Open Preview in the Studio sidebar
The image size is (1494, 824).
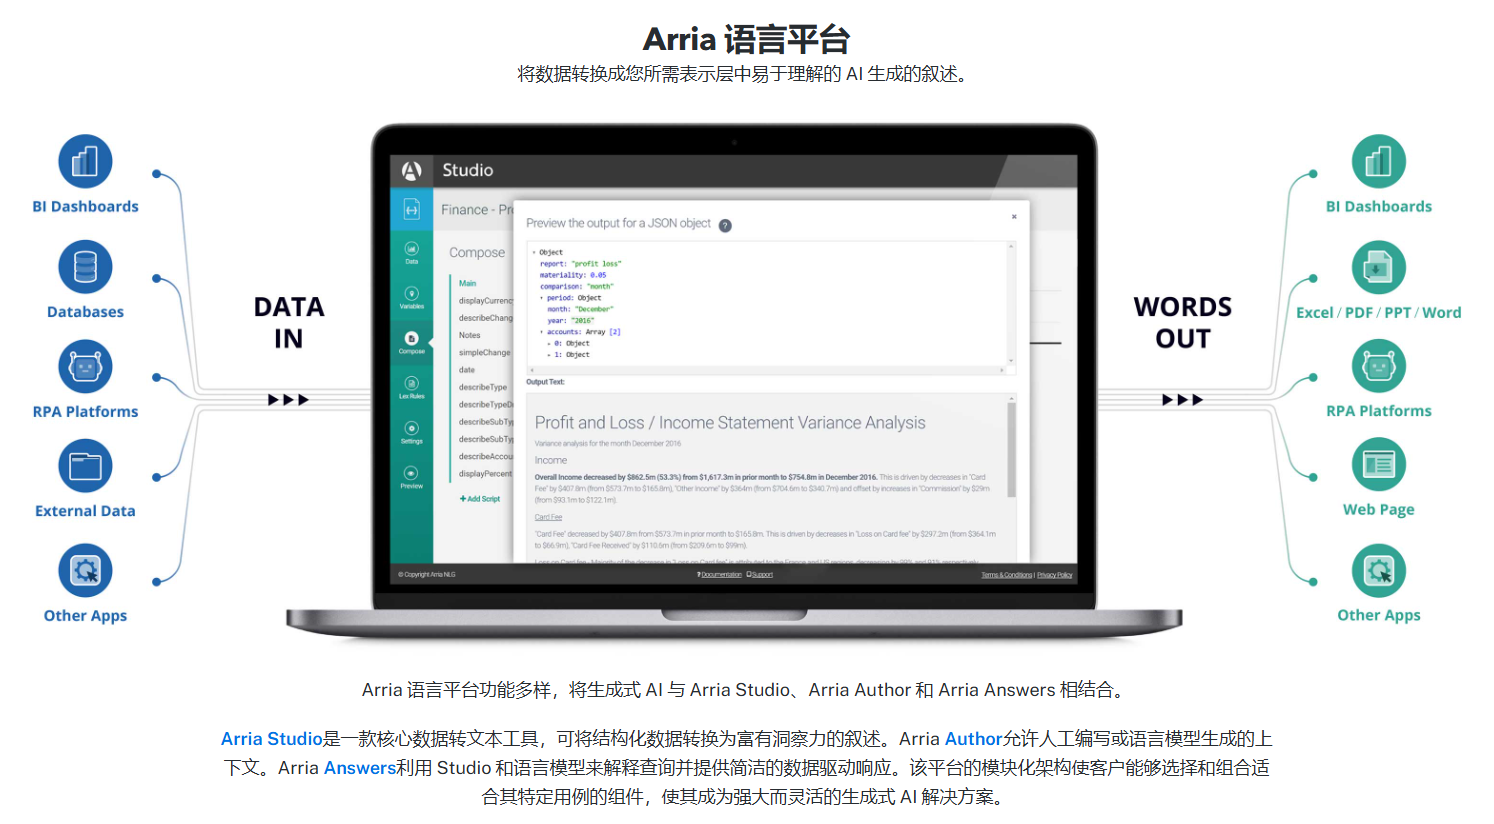[x=411, y=477]
